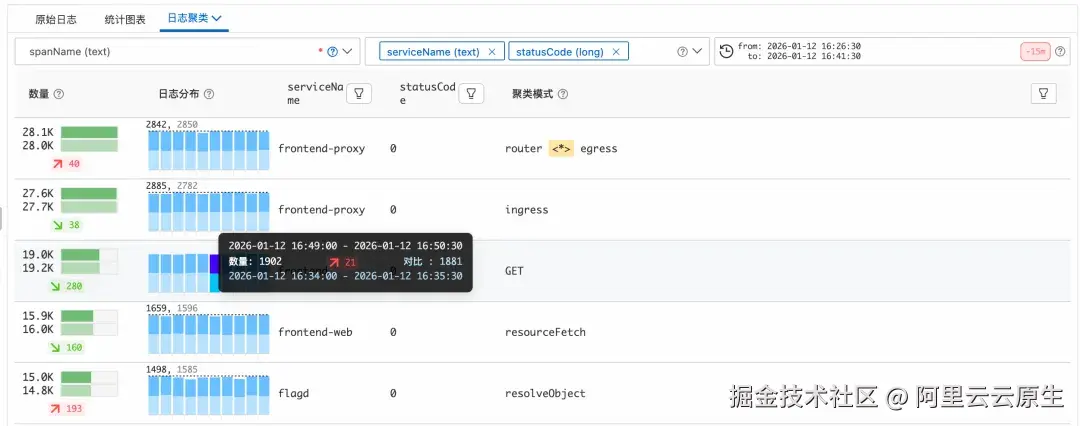Screen dimensions: 1080x426
Task: Click frontend-proxy in the router egress row
Action: coord(322,148)
